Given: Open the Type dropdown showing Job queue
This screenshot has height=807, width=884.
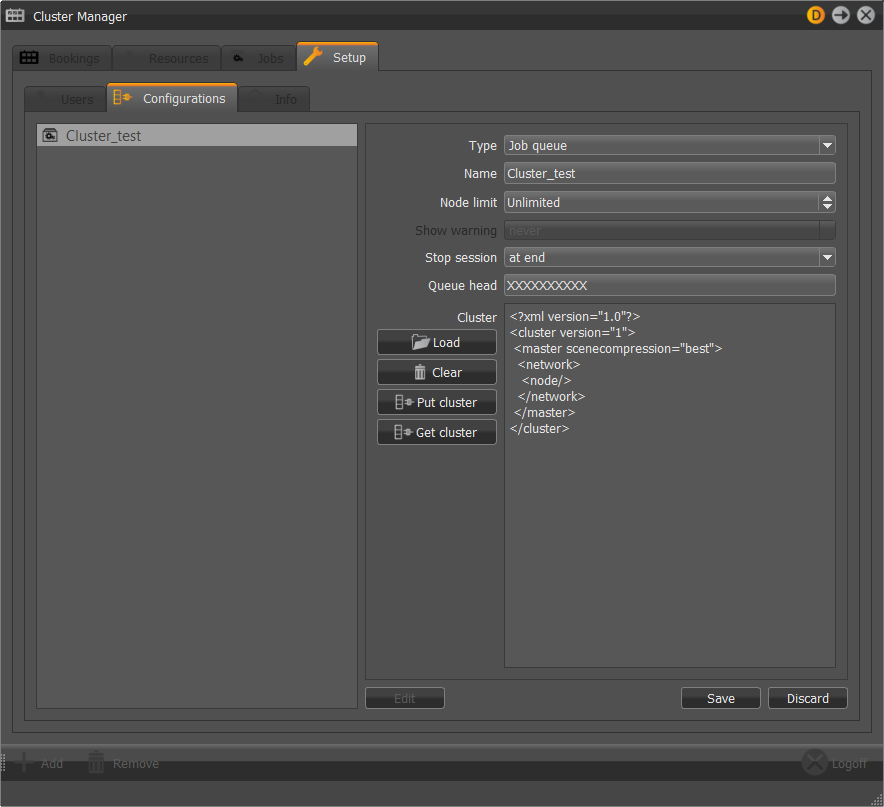Looking at the screenshot, I should [x=826, y=145].
